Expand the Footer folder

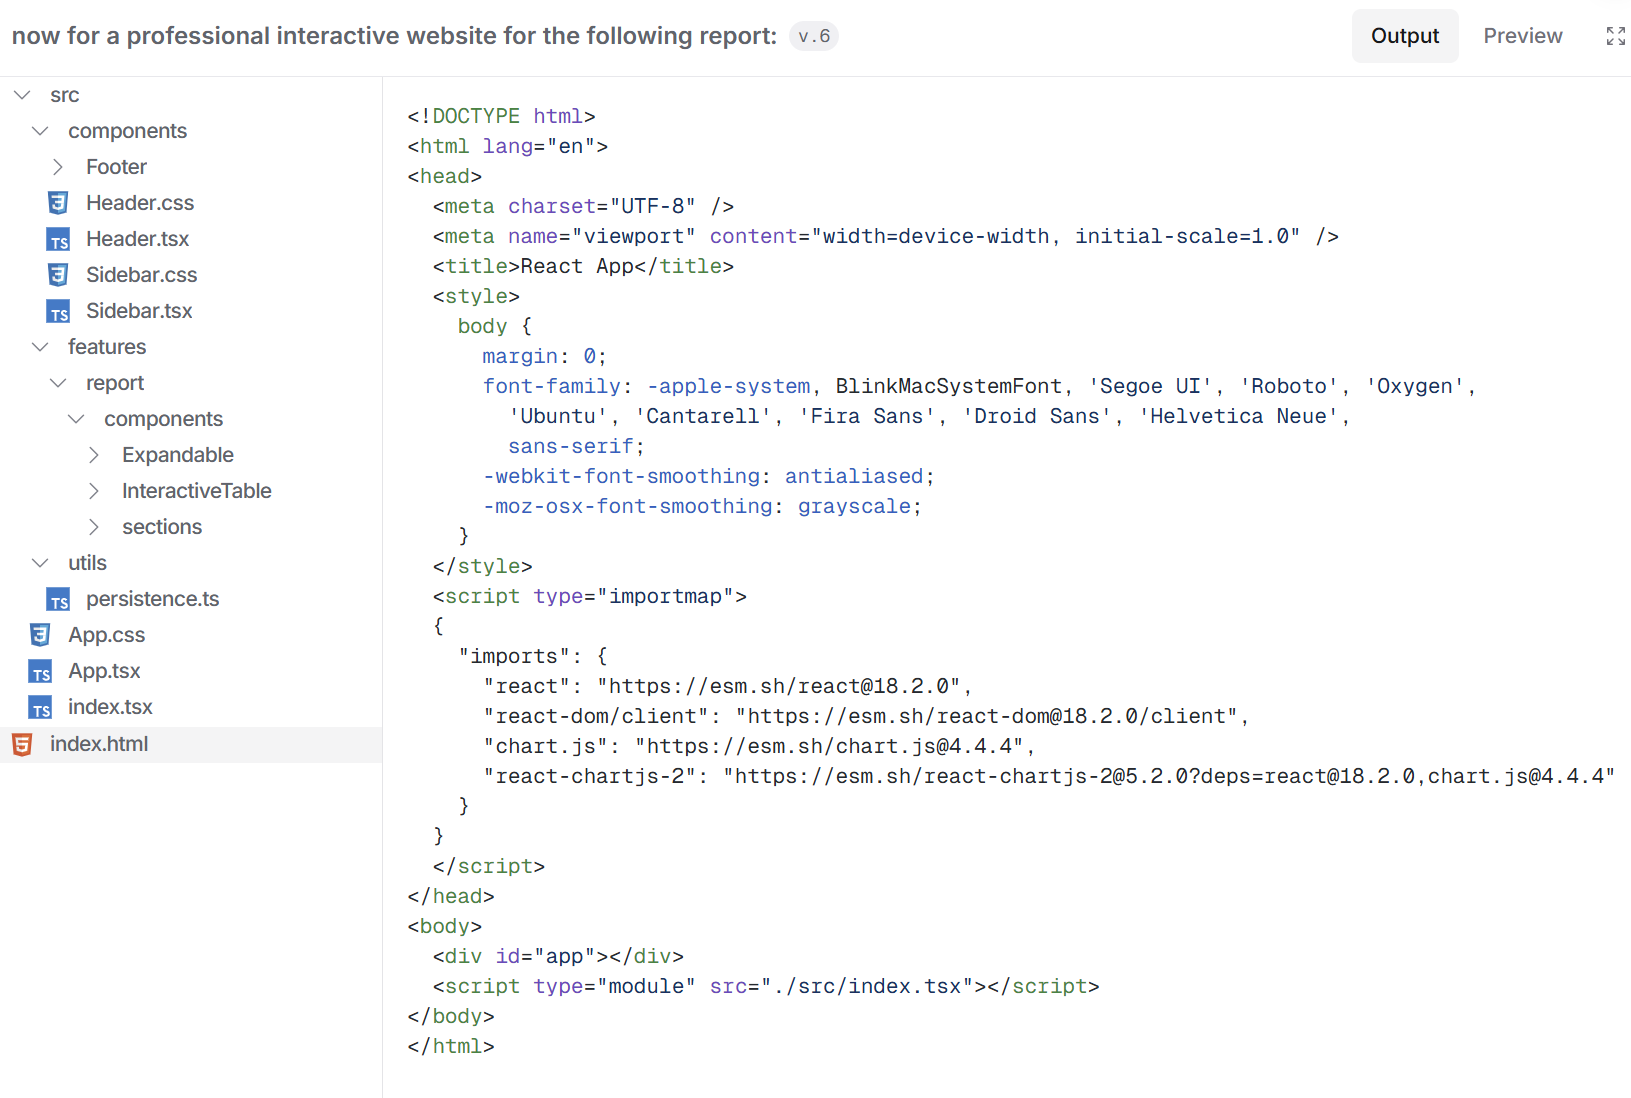58,167
